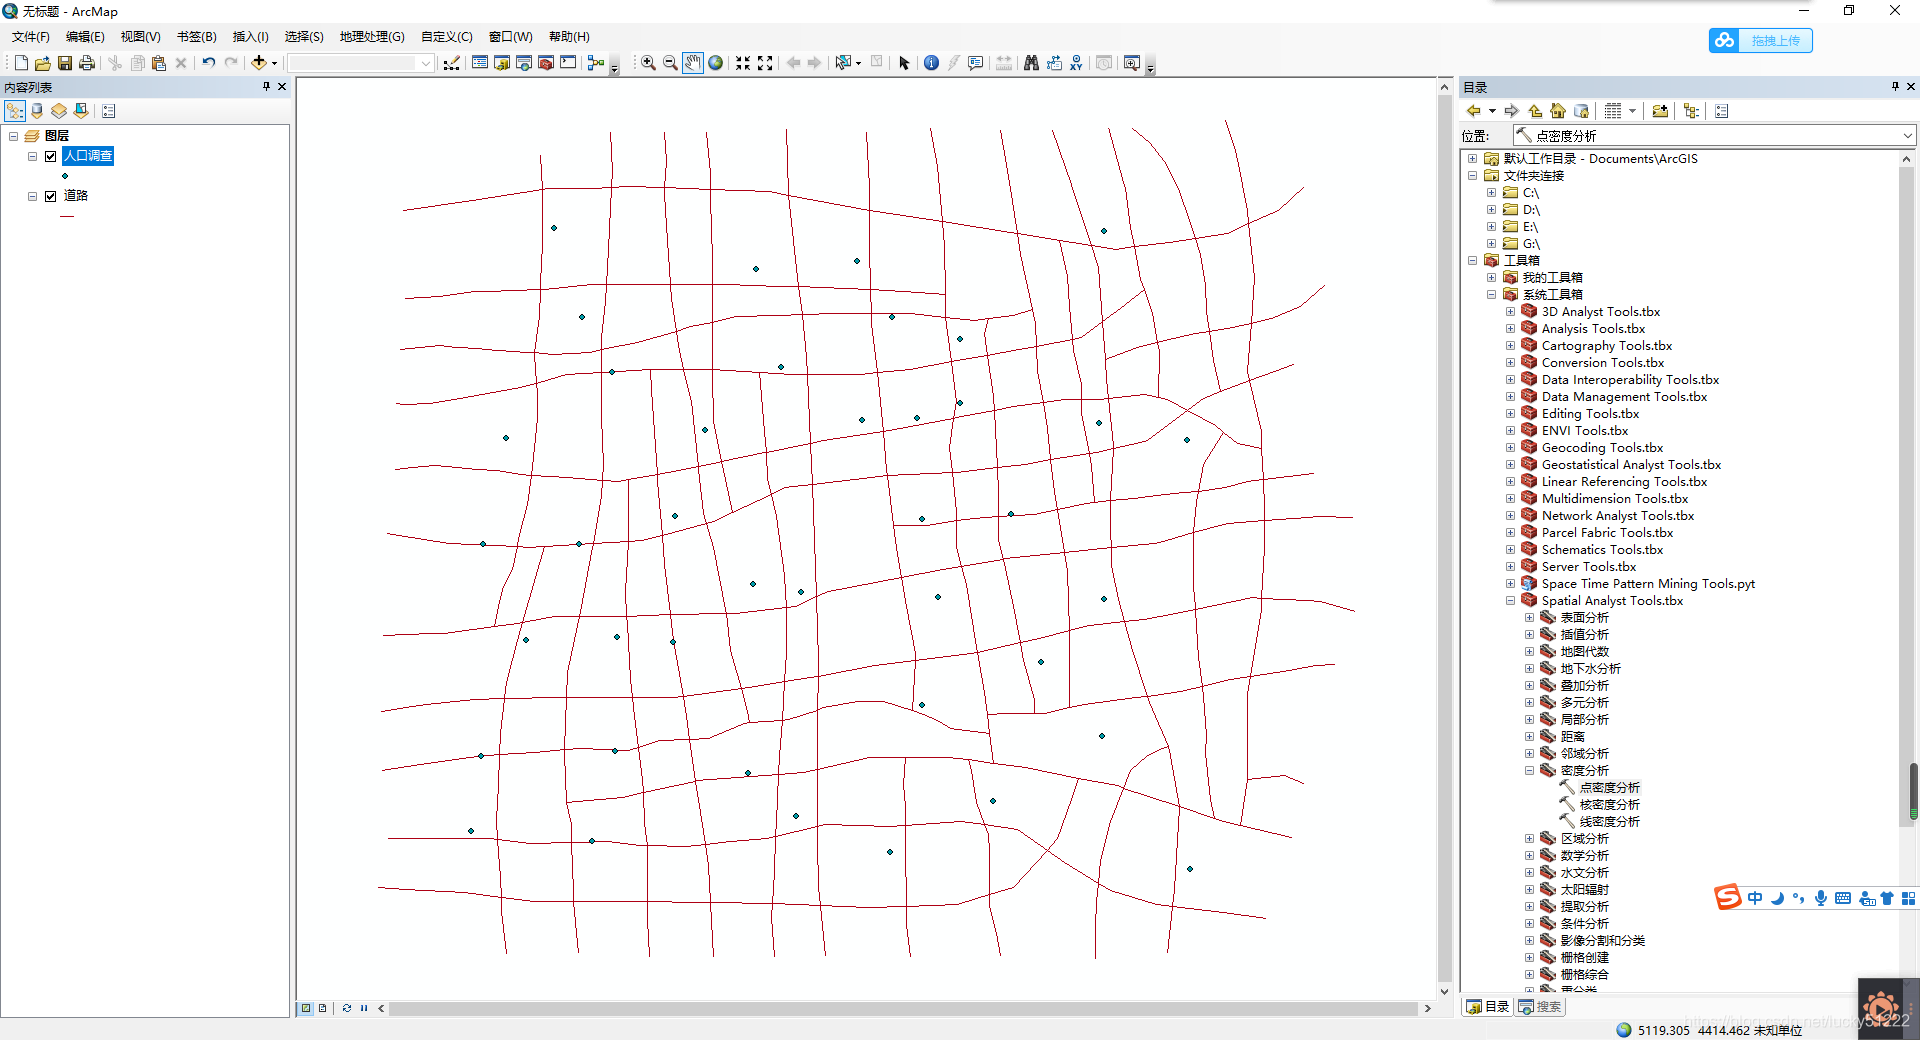Click the Full Extent globe icon

[716, 63]
